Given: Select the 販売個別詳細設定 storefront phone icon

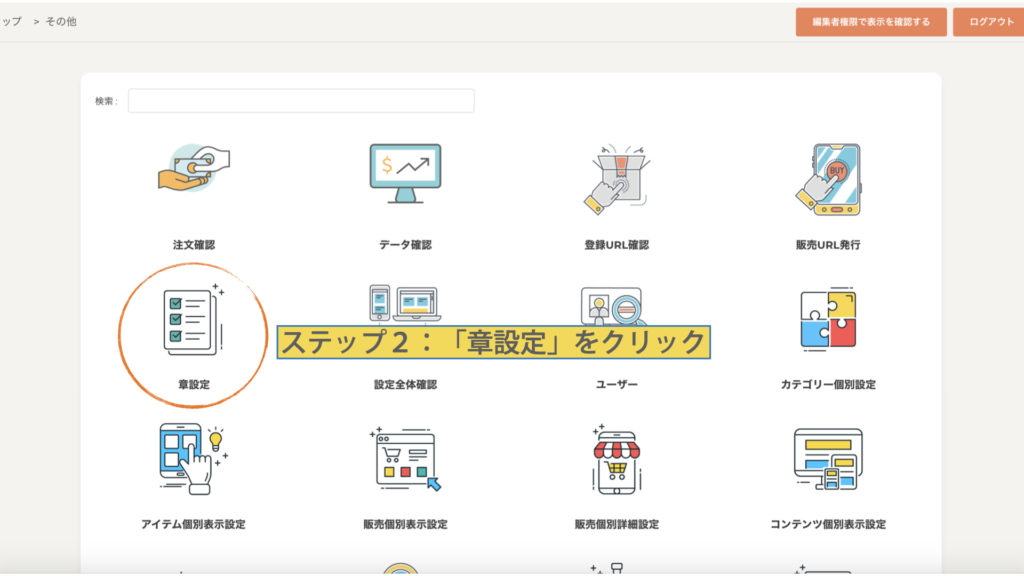Looking at the screenshot, I should [616, 460].
